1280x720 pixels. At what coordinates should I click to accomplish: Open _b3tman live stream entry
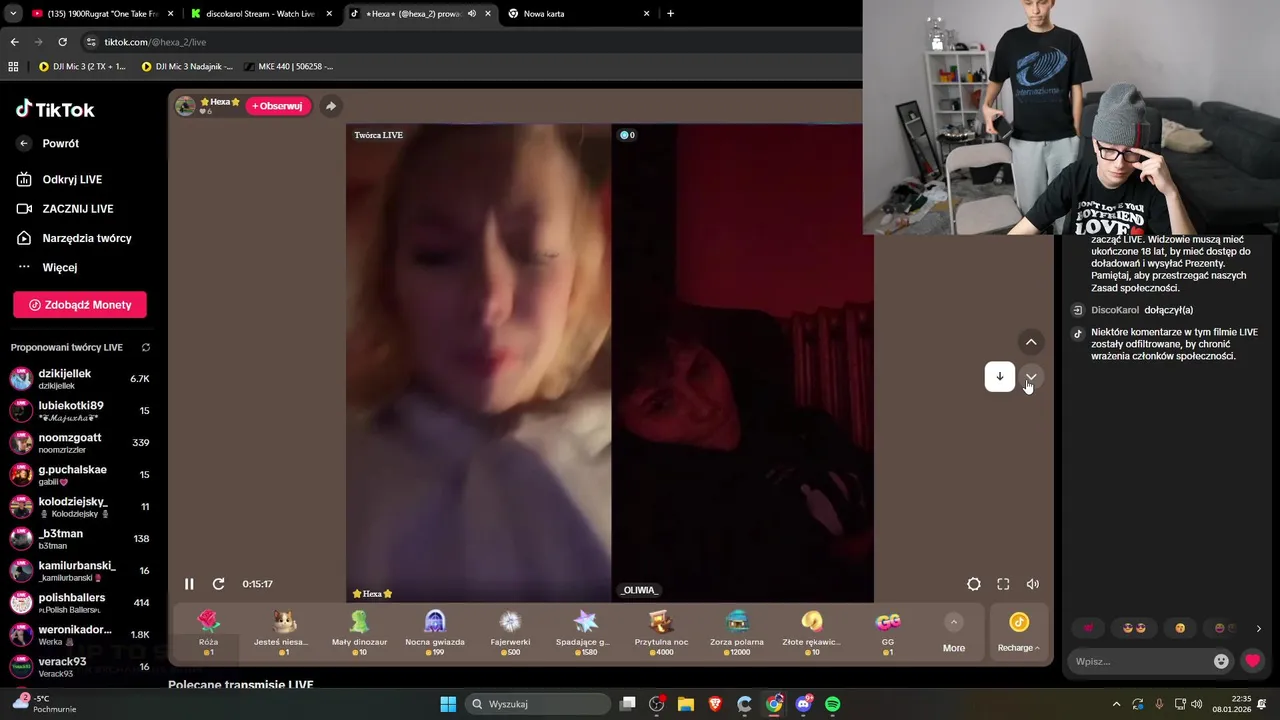[x=80, y=539]
